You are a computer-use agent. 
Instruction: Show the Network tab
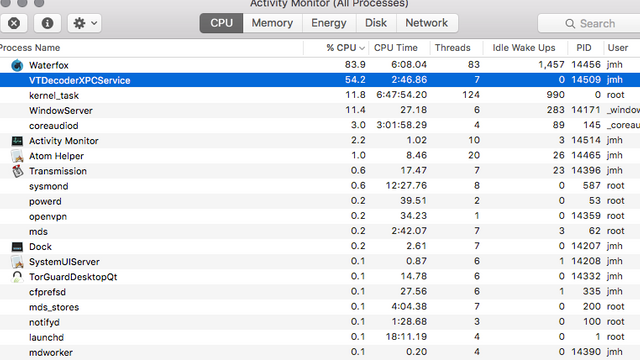pyautogui.click(x=427, y=23)
